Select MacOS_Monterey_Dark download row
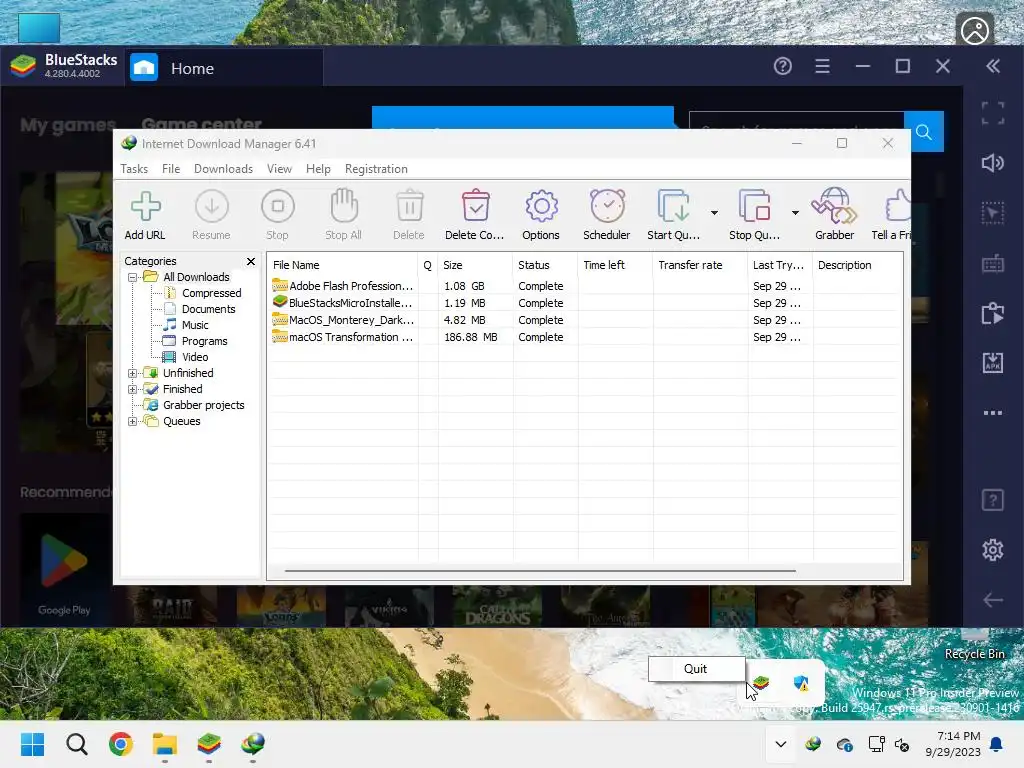 tap(584, 320)
